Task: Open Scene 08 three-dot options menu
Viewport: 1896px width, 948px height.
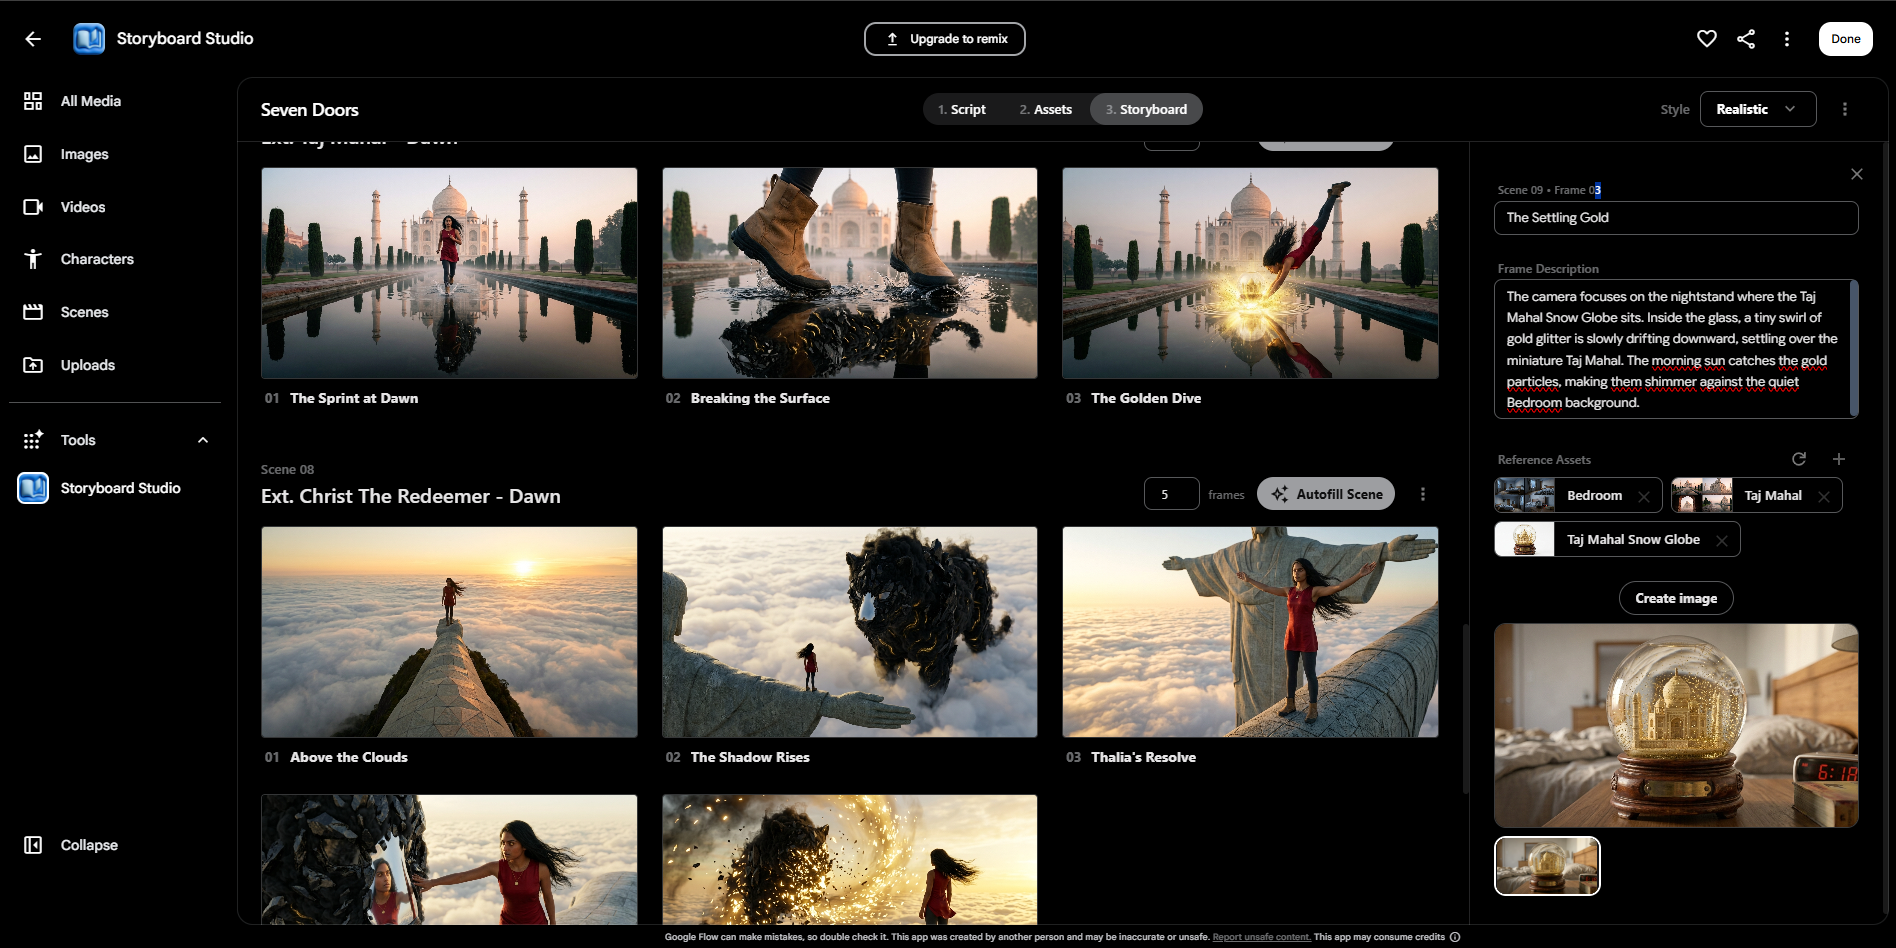Action: pos(1423,494)
